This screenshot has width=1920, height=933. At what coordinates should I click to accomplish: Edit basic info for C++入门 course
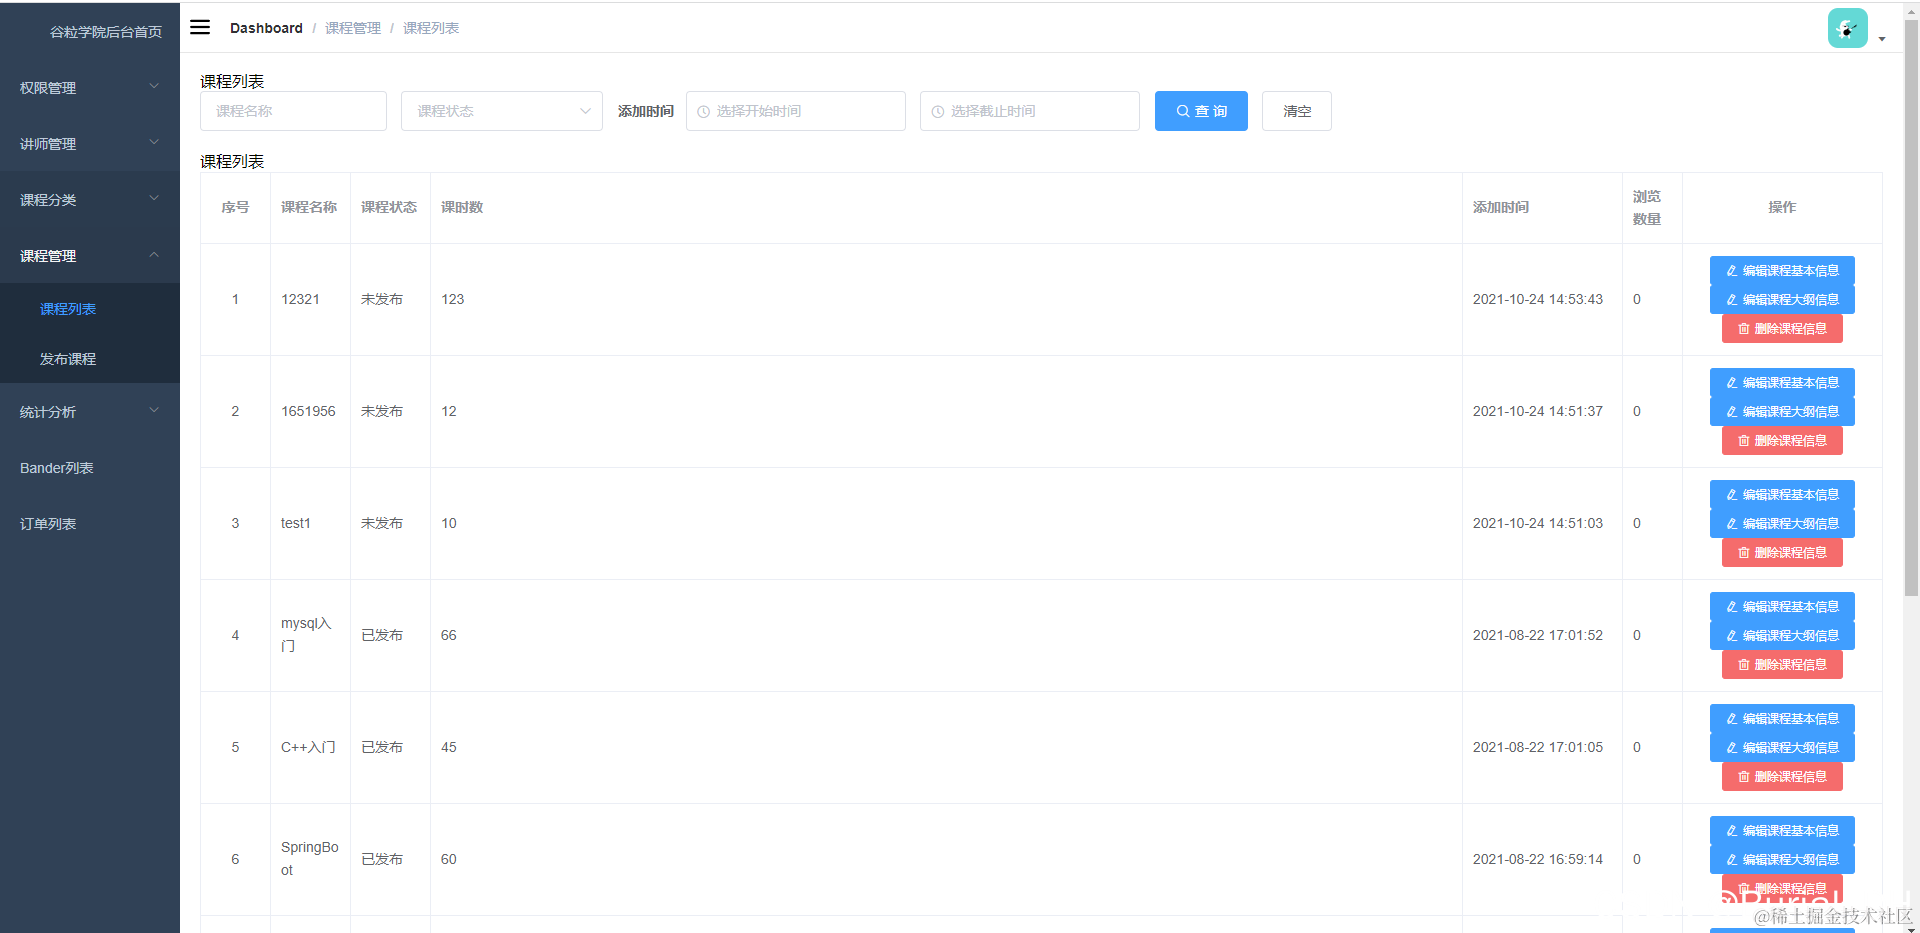coord(1782,719)
